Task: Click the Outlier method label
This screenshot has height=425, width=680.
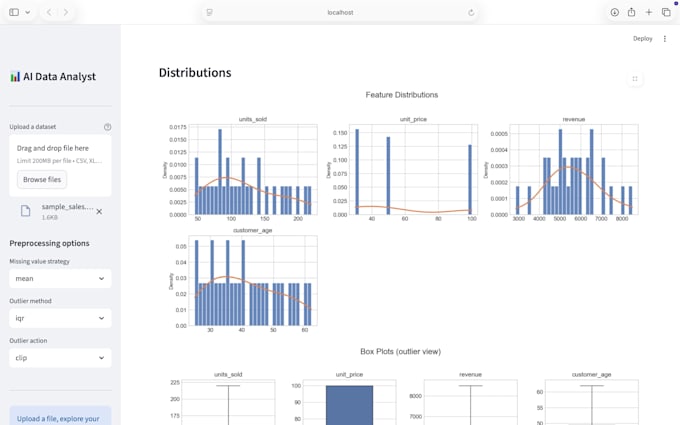Action: tap(30, 301)
